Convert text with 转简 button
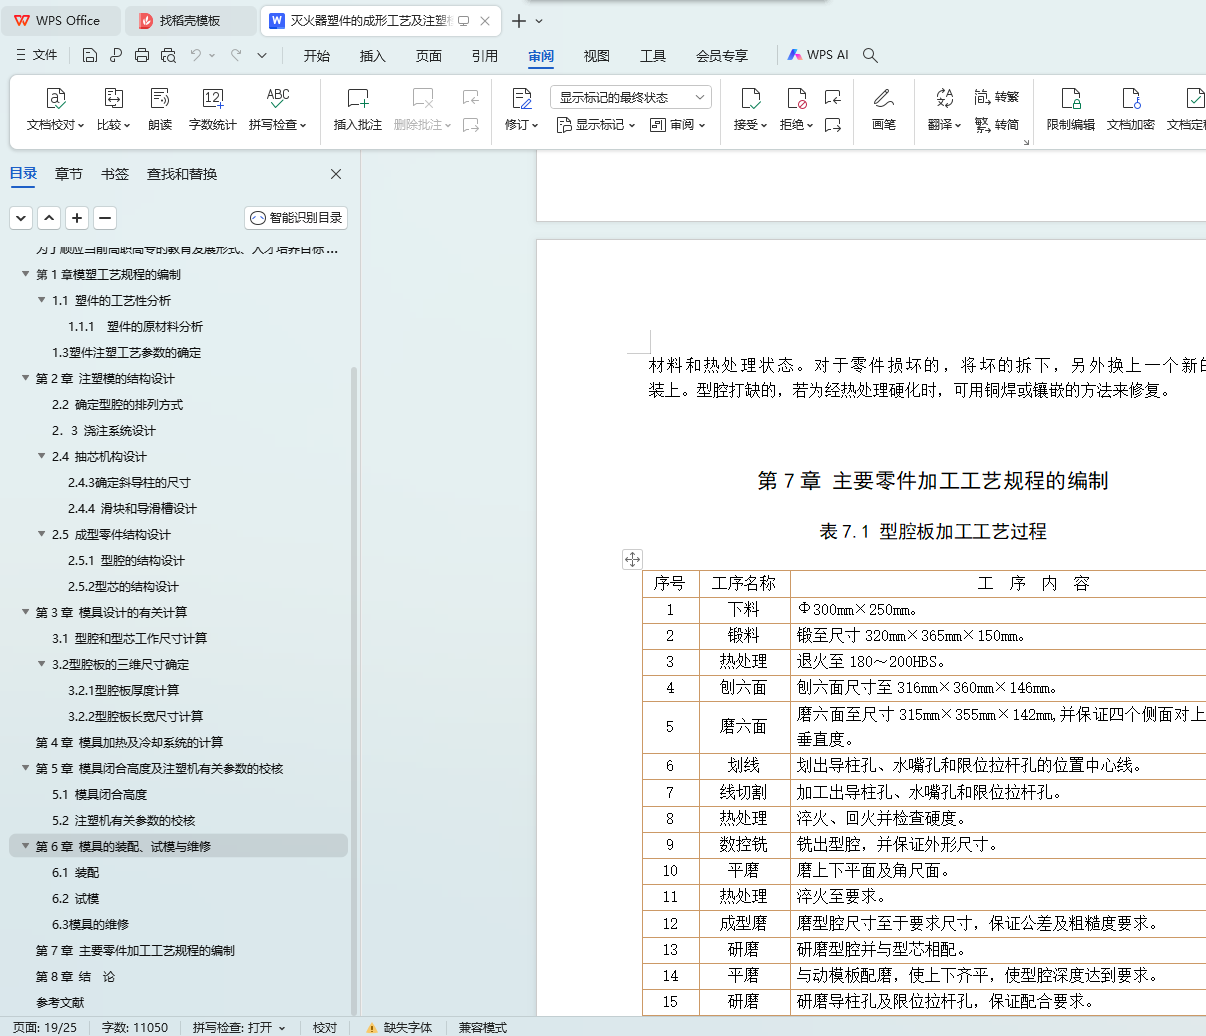 997,125
